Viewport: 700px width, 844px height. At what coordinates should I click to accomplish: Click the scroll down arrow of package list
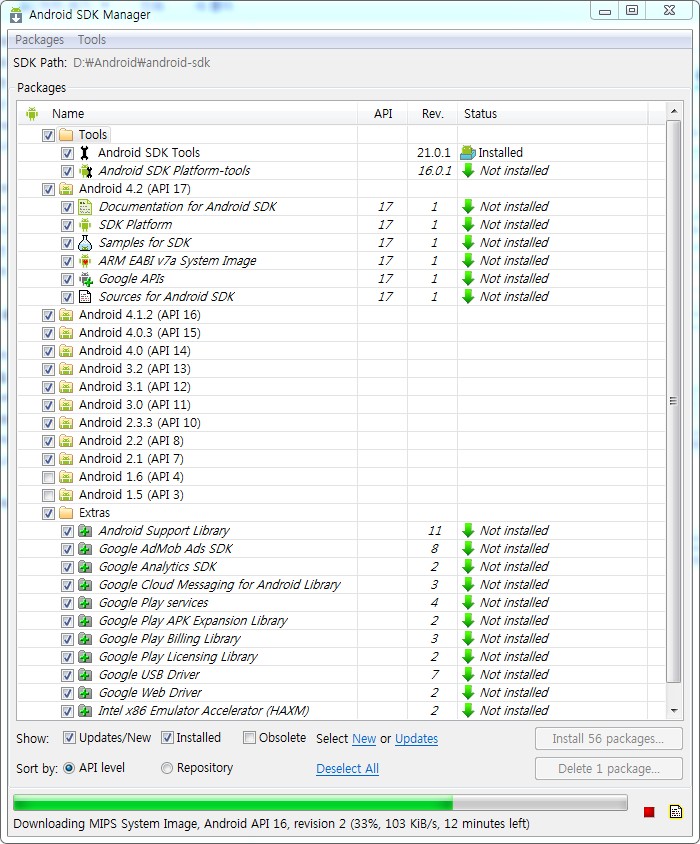(x=674, y=711)
